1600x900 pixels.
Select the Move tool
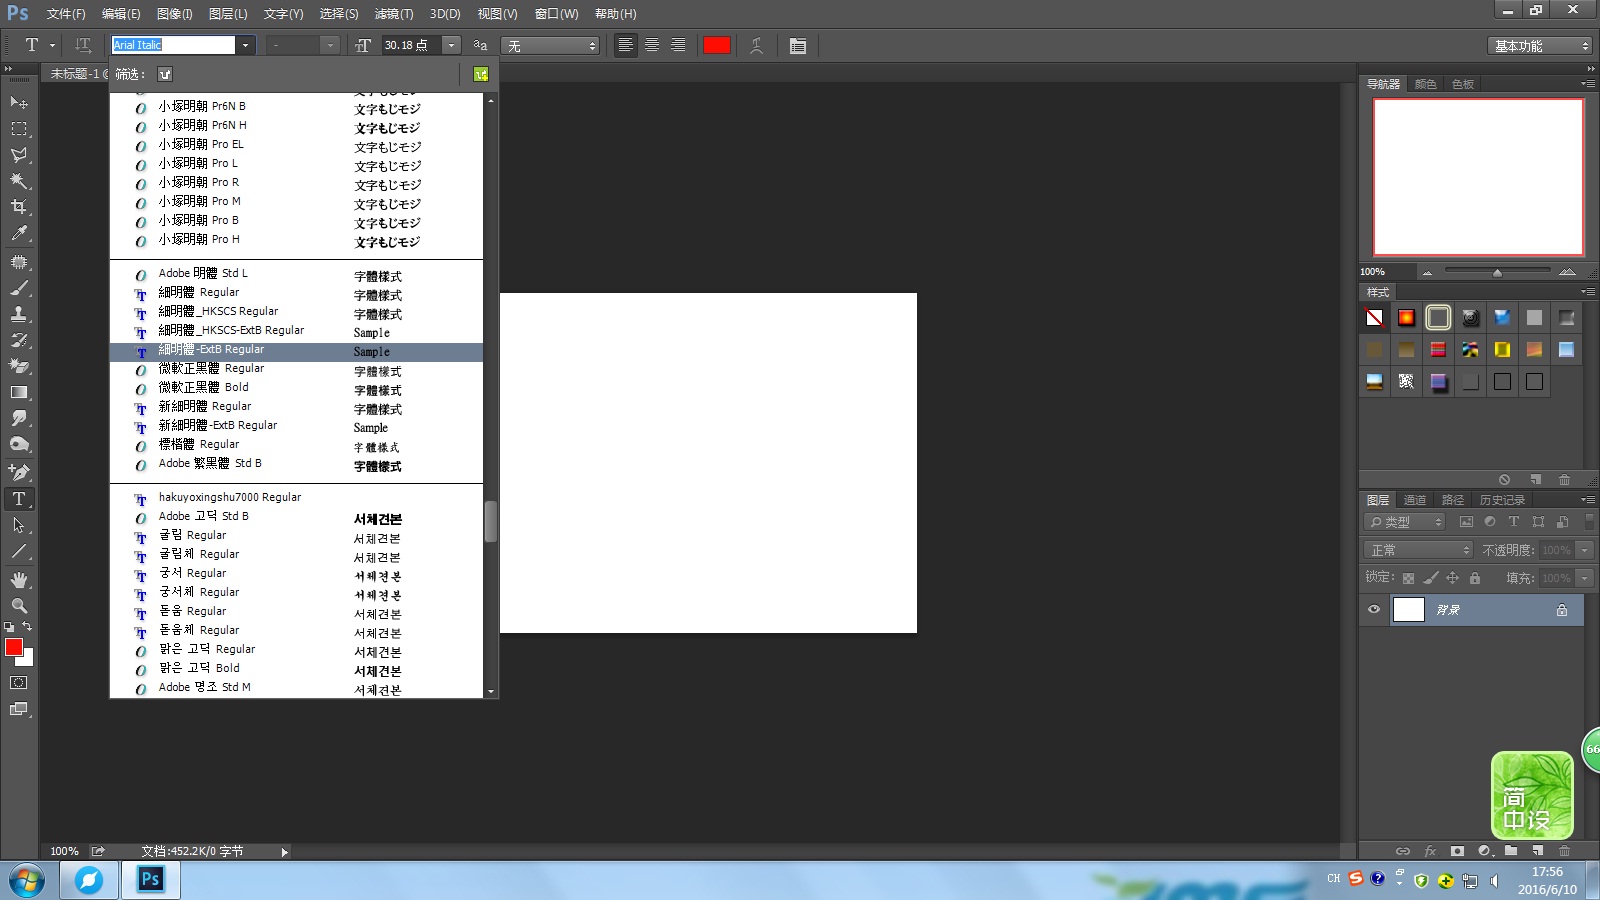19,102
